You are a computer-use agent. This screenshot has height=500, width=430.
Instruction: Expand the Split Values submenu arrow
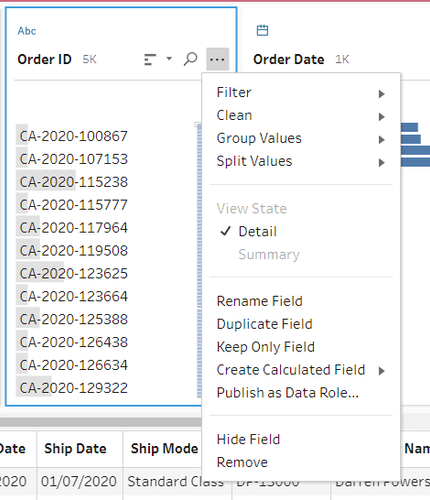(x=382, y=163)
